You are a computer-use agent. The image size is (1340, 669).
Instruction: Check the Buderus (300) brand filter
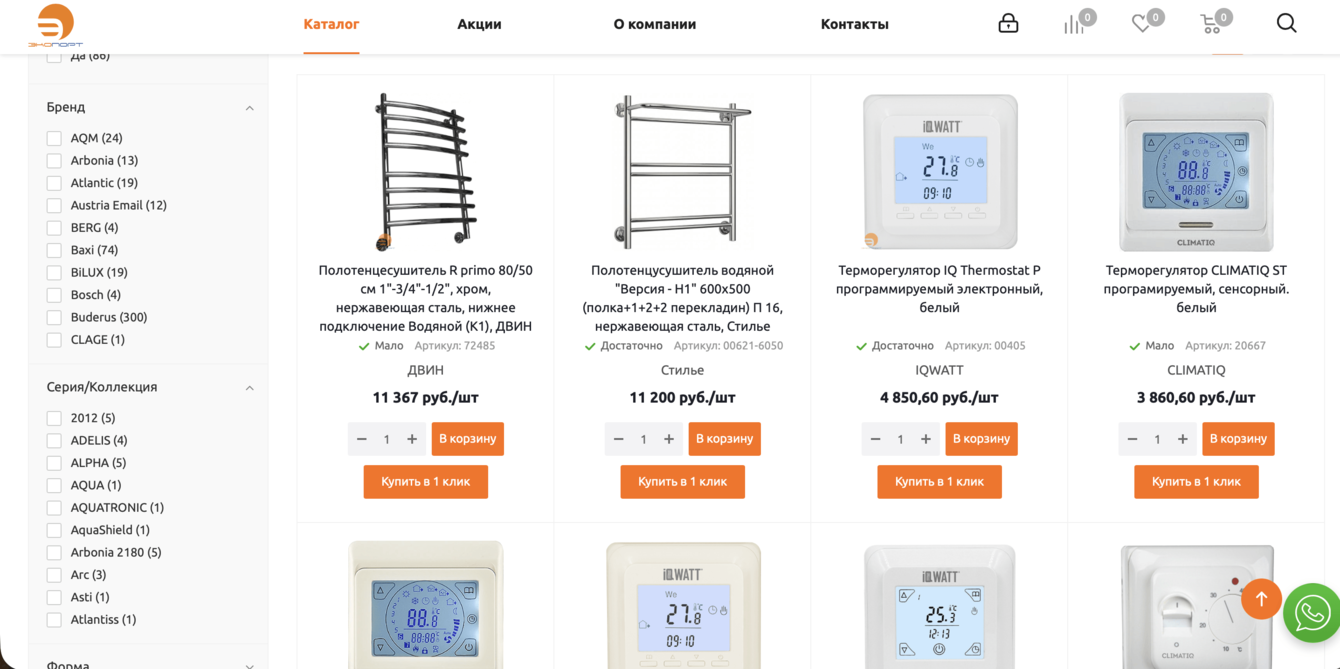[54, 318]
